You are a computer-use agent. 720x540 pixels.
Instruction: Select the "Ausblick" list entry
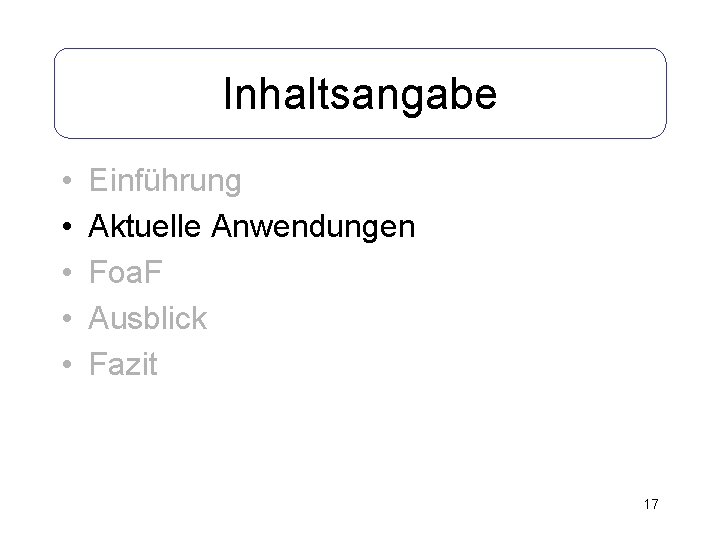tap(148, 319)
